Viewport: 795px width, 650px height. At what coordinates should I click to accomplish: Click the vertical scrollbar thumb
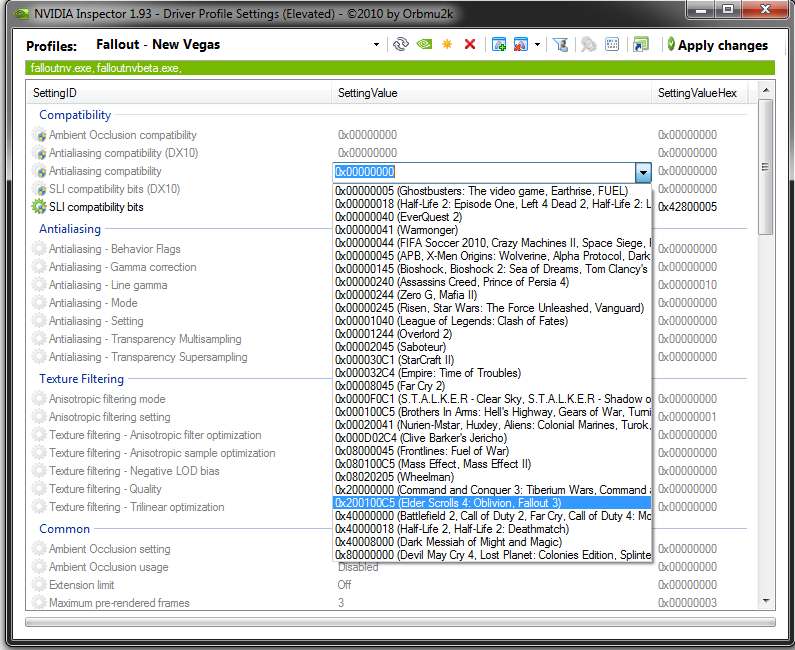(x=766, y=167)
